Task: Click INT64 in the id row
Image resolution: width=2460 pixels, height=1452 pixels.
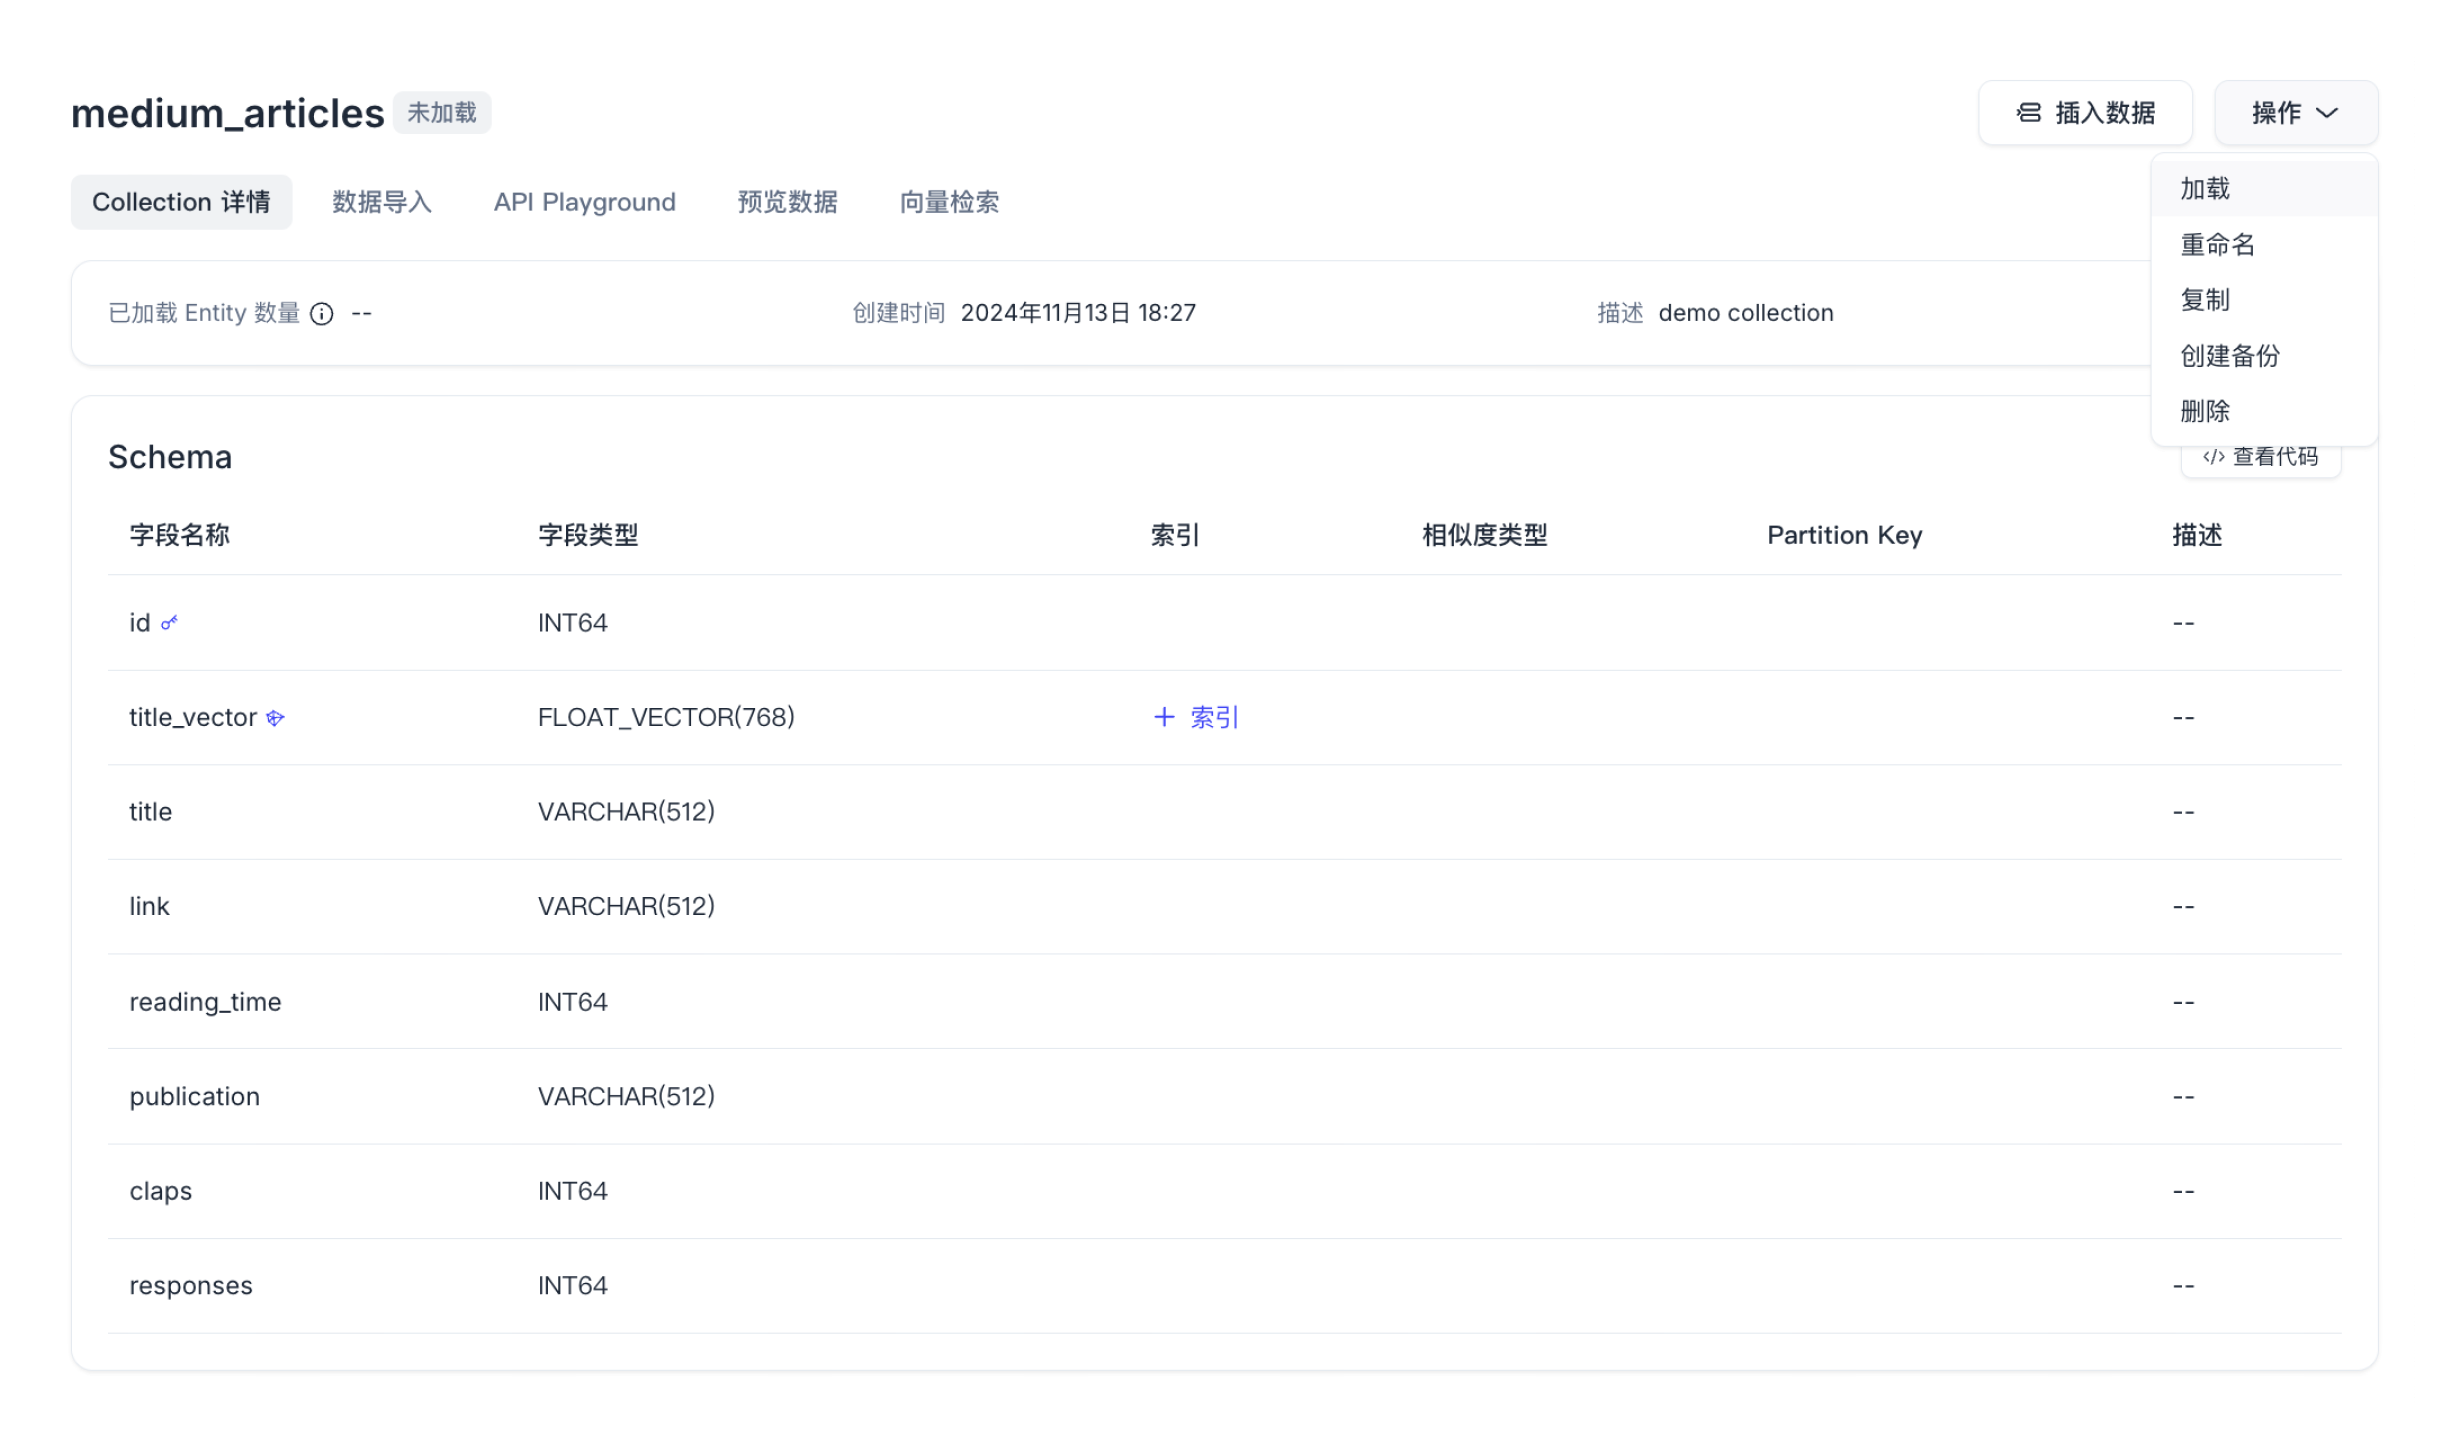Action: pos(572,623)
